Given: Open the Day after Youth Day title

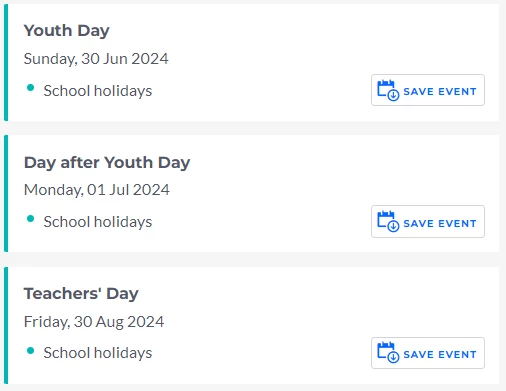Looking at the screenshot, I should 107,163.
